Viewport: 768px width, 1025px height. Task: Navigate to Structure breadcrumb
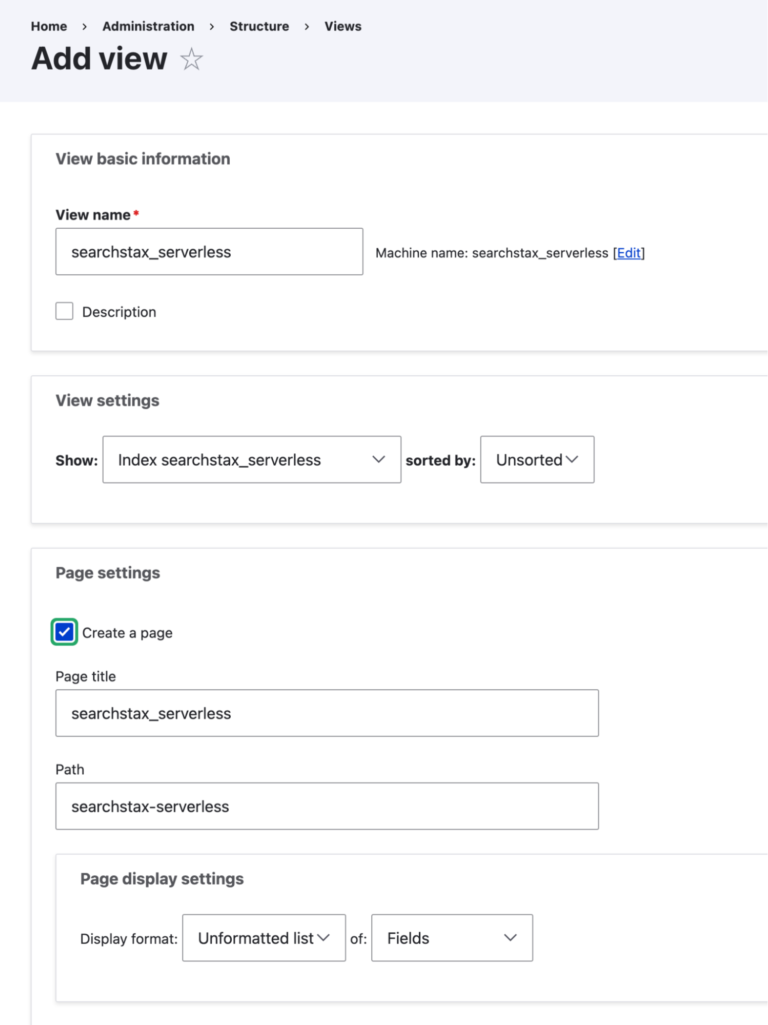[x=259, y=26]
